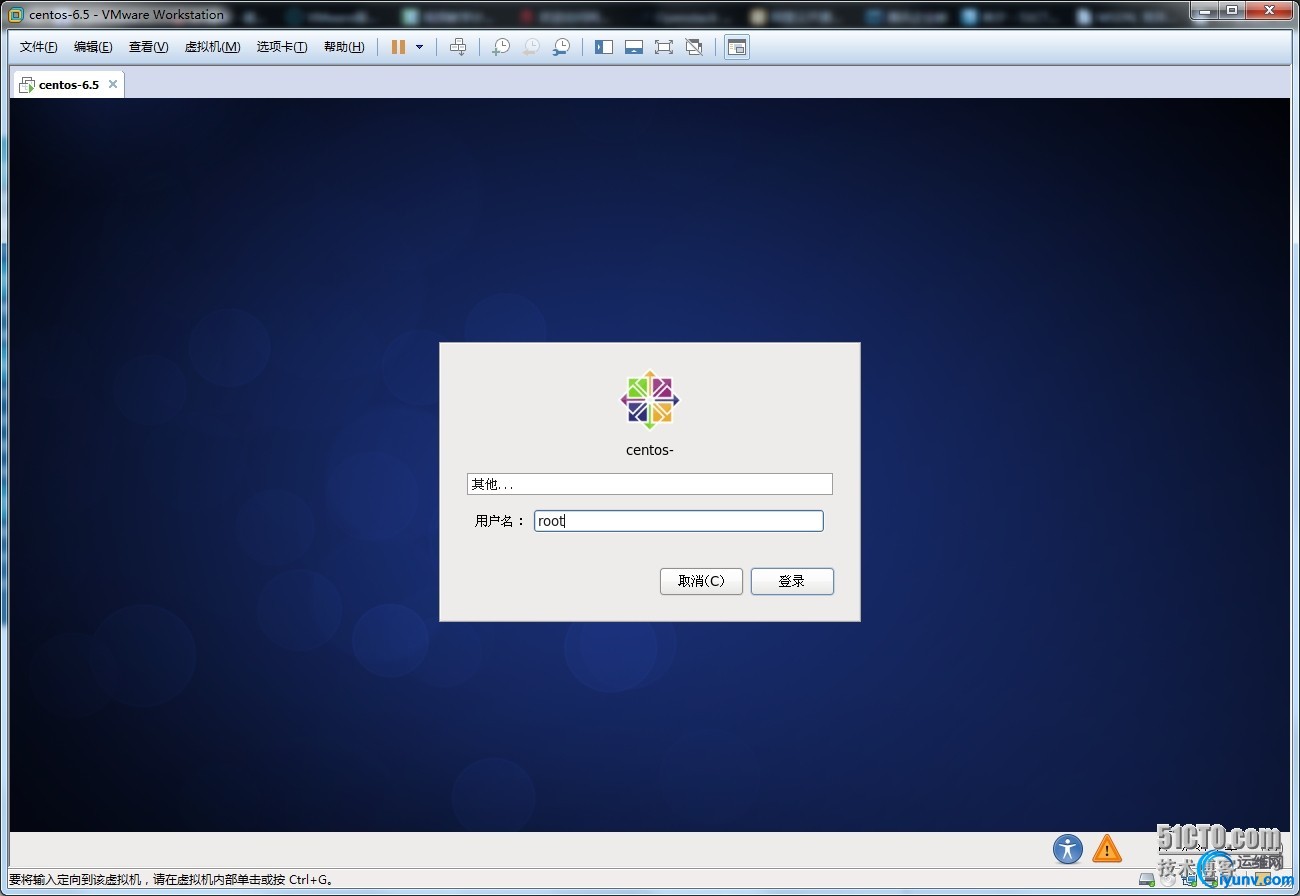Open the power options dropdown arrow beside pause

pyautogui.click(x=419, y=47)
